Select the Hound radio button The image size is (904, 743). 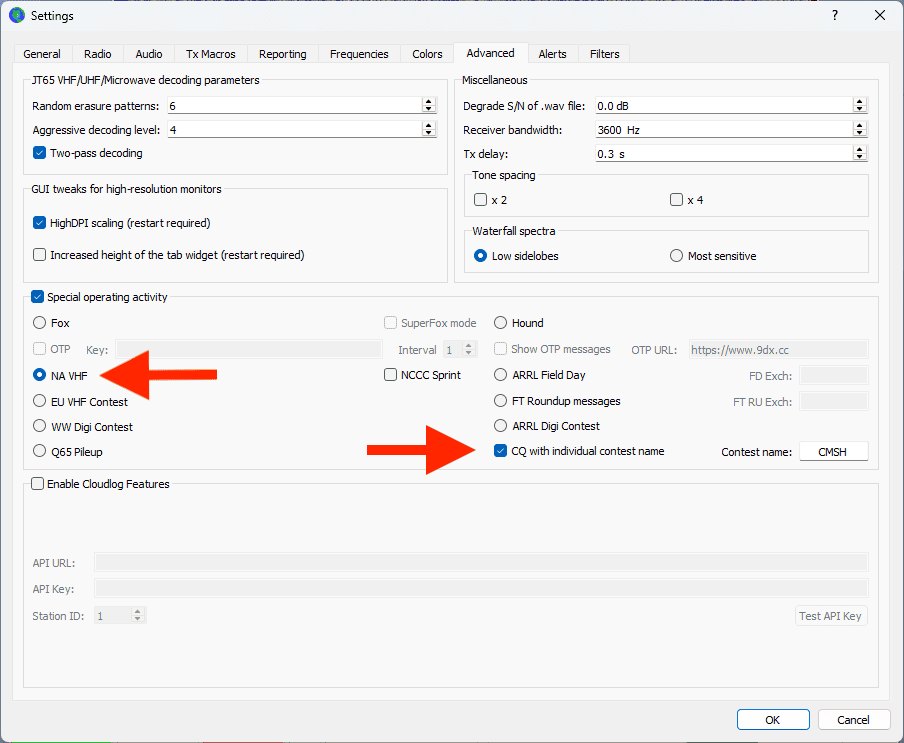pos(501,323)
